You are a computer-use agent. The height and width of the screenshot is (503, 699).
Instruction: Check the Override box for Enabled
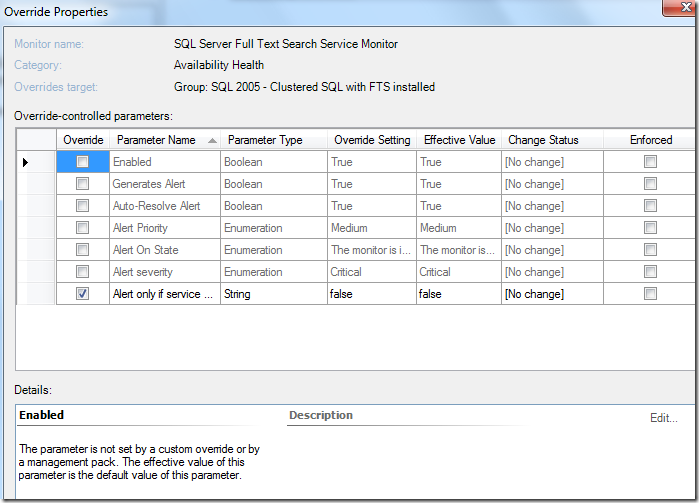[82, 161]
